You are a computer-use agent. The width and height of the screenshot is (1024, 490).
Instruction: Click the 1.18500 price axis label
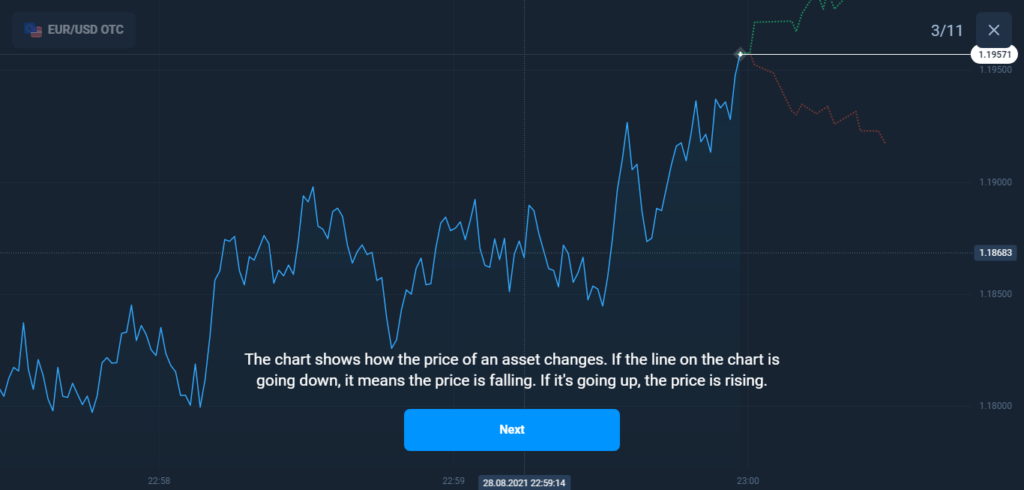(996, 294)
